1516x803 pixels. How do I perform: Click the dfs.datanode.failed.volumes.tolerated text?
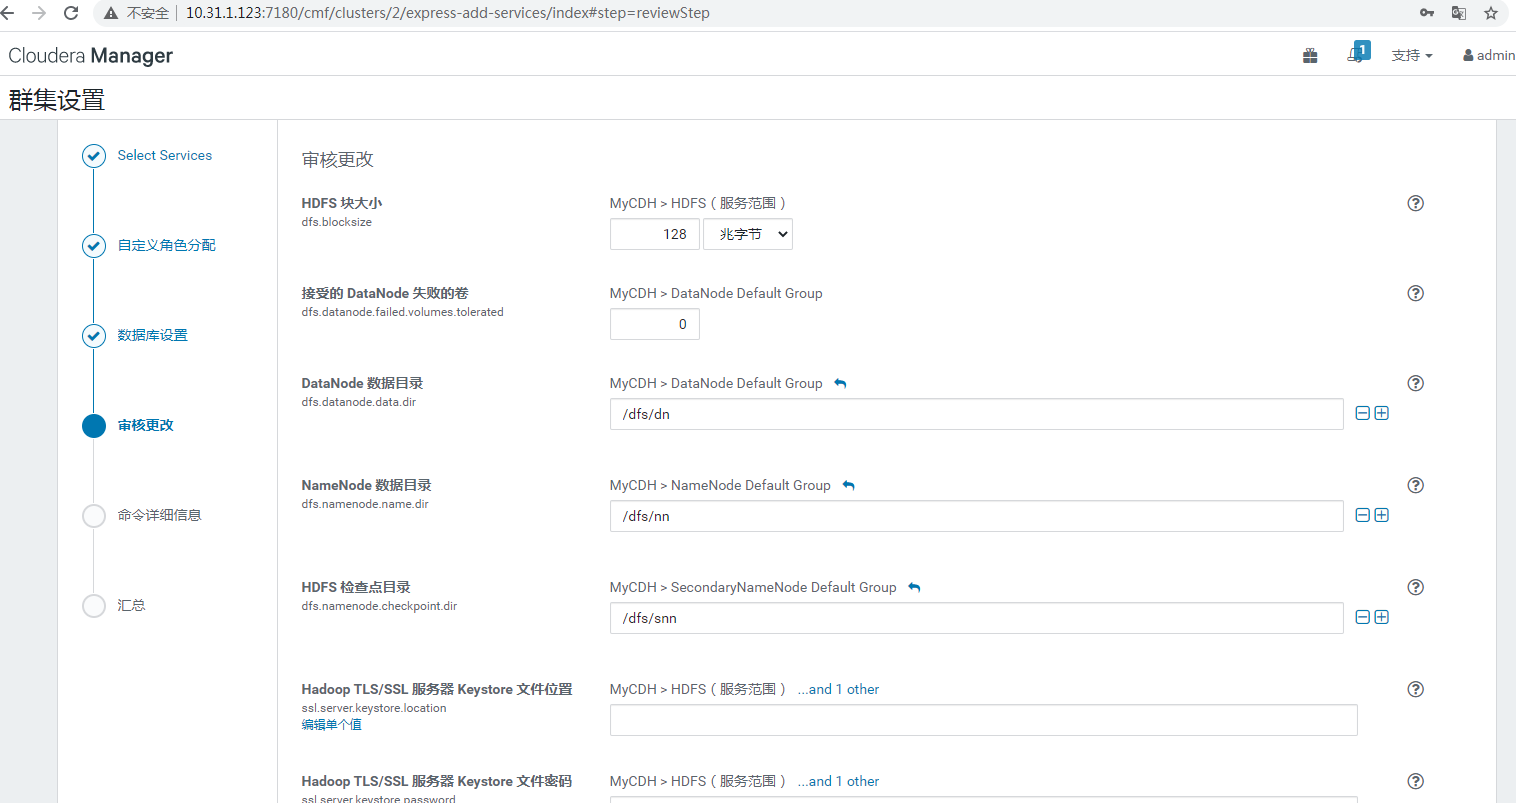point(402,312)
